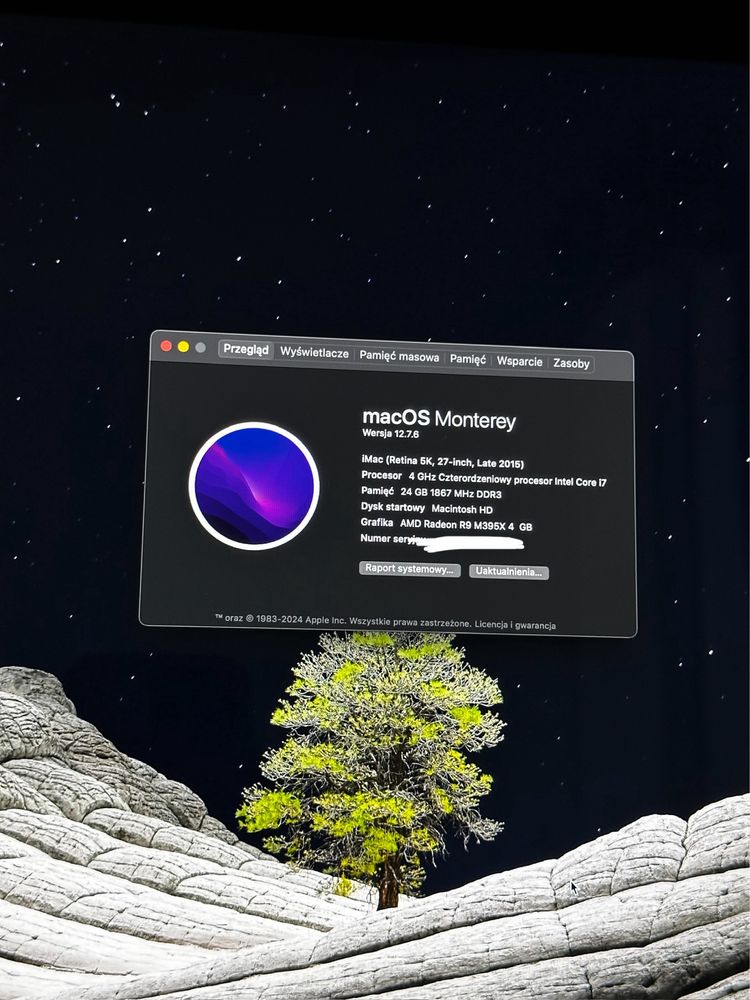
Task: Click the Macintosh HD startup disk value
Action: (x=462, y=509)
